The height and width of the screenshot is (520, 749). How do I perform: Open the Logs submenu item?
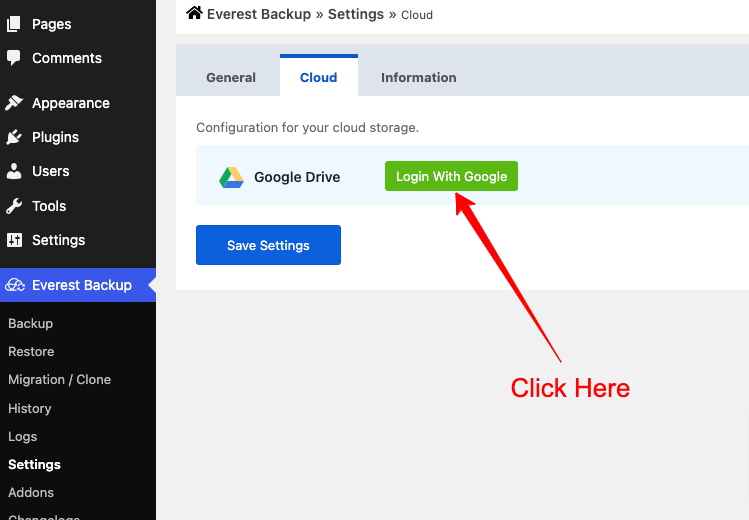pyautogui.click(x=23, y=436)
